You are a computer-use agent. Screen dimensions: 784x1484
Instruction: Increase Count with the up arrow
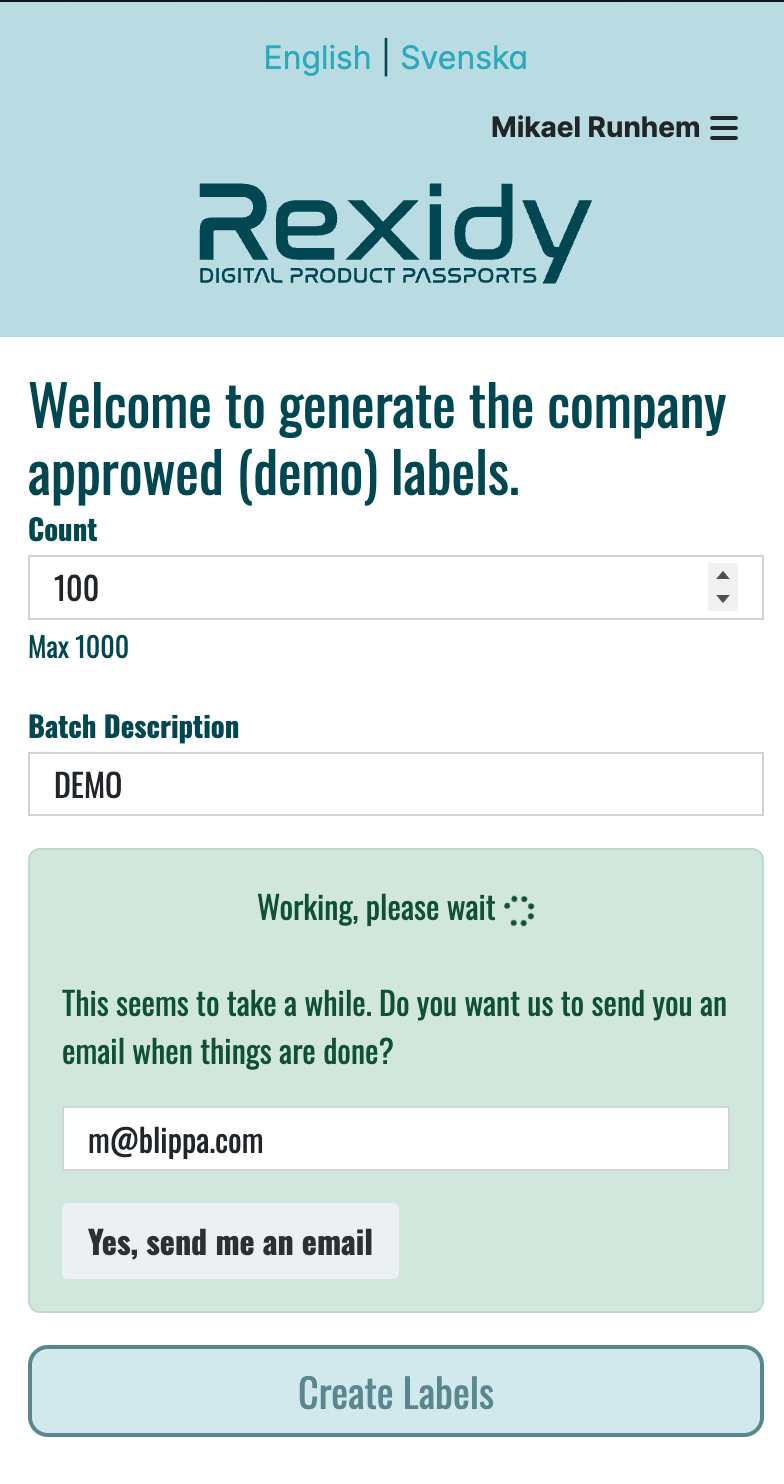coord(723,576)
